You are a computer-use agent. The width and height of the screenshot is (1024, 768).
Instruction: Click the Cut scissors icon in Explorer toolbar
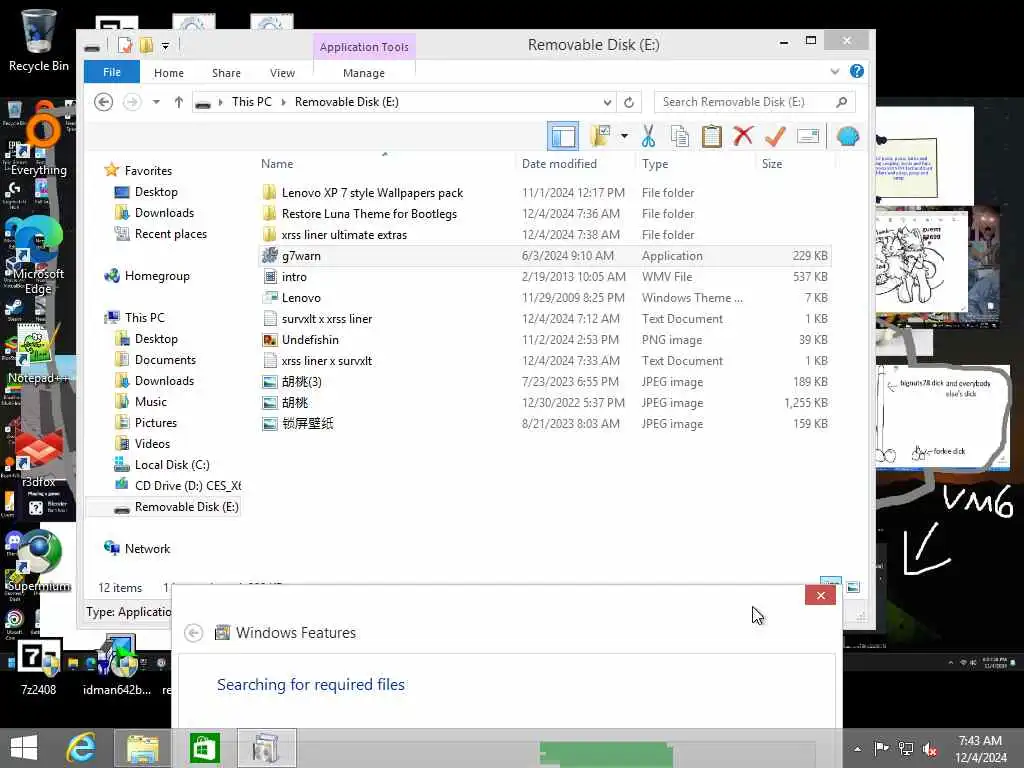click(648, 136)
